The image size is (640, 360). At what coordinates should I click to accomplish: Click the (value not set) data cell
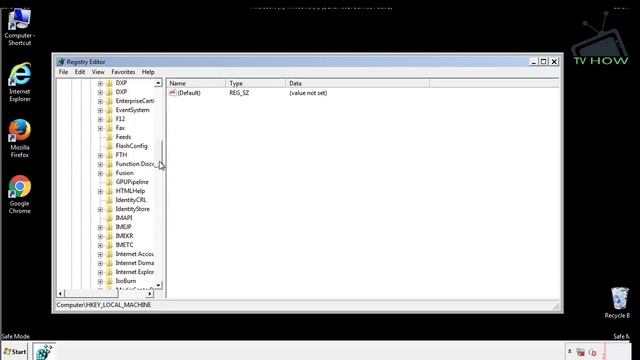[308, 93]
